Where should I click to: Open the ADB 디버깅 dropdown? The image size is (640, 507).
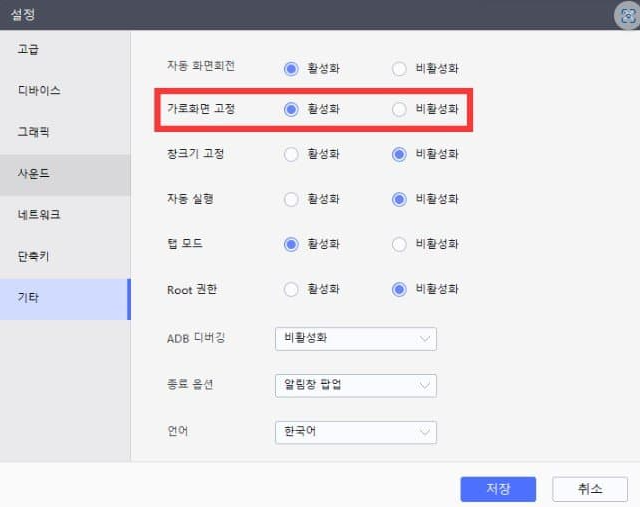pos(356,339)
